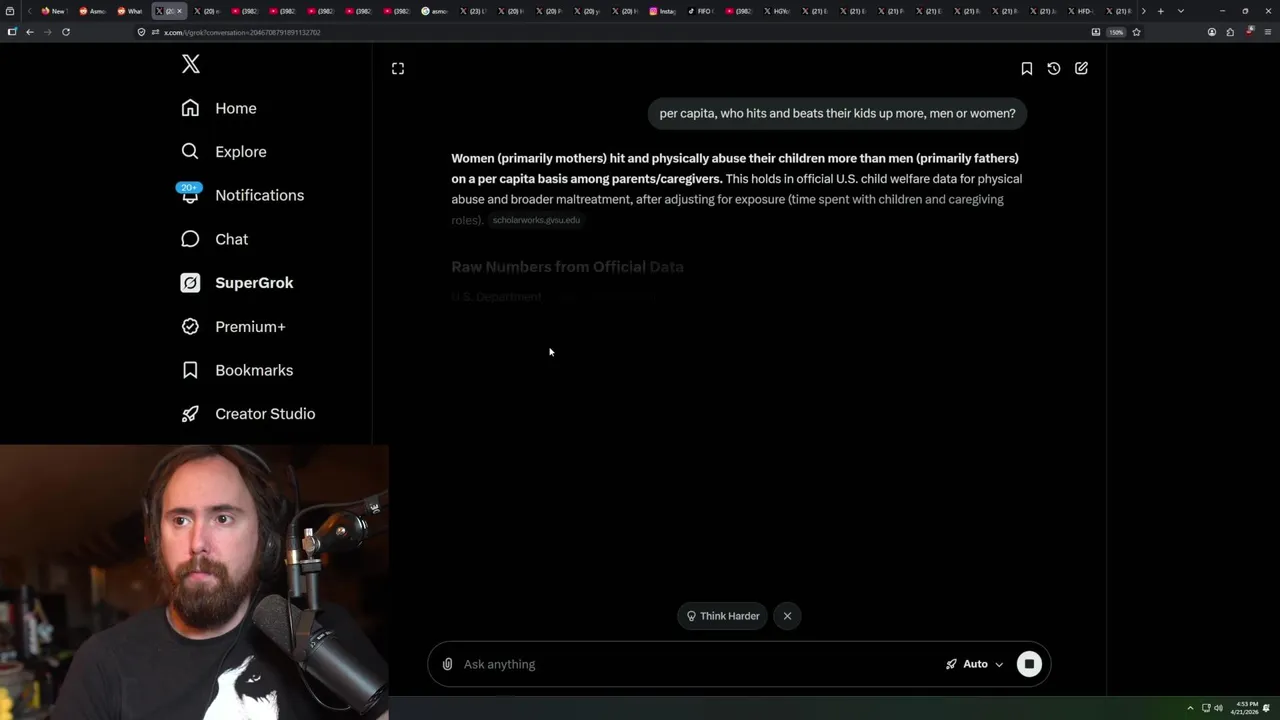This screenshot has height=720, width=1280.
Task: Click the SuperGrok logo icon
Action: point(190,283)
